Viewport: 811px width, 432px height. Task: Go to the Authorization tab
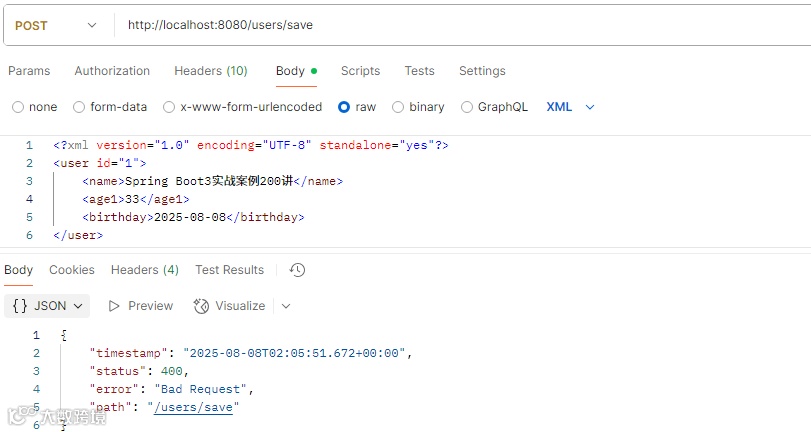coord(112,71)
